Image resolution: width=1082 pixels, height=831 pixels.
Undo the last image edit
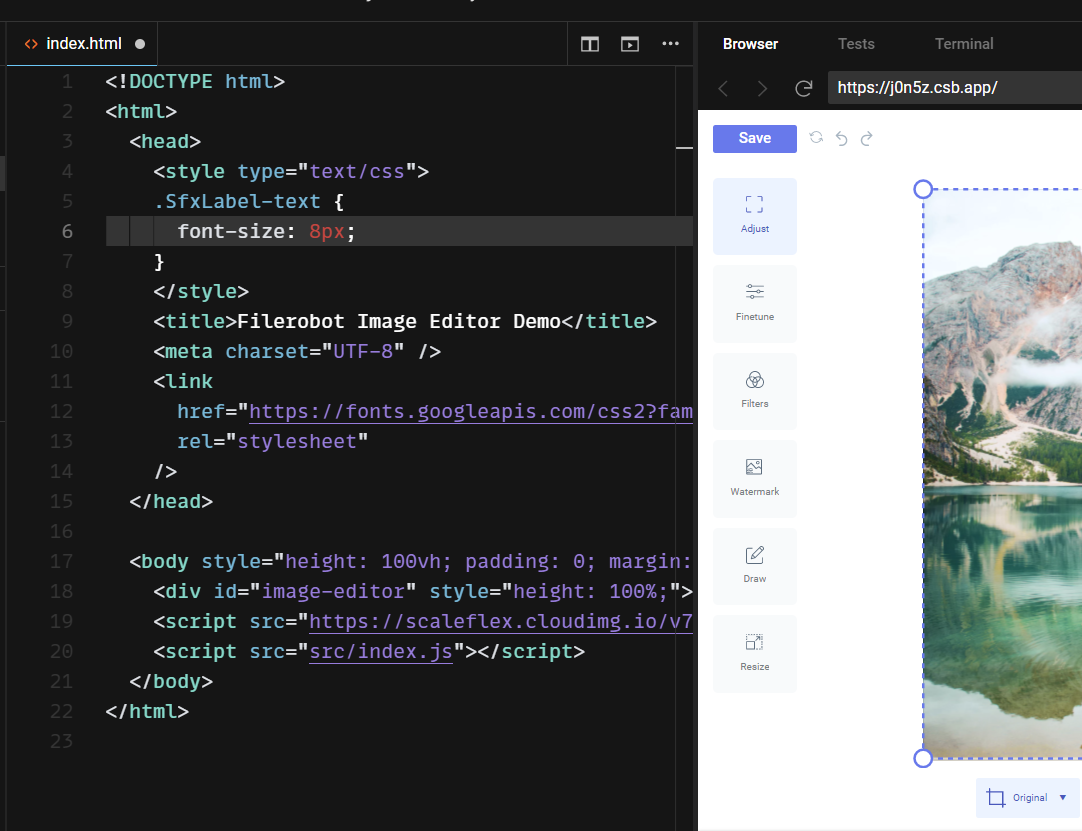pos(840,138)
